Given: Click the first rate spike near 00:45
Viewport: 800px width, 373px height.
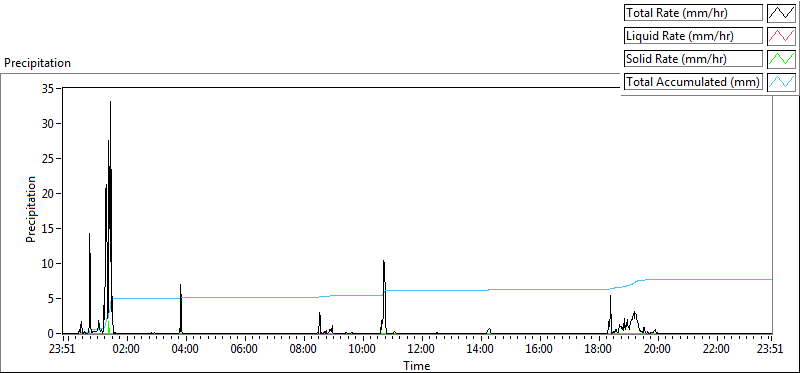Looking at the screenshot, I should tap(90, 234).
